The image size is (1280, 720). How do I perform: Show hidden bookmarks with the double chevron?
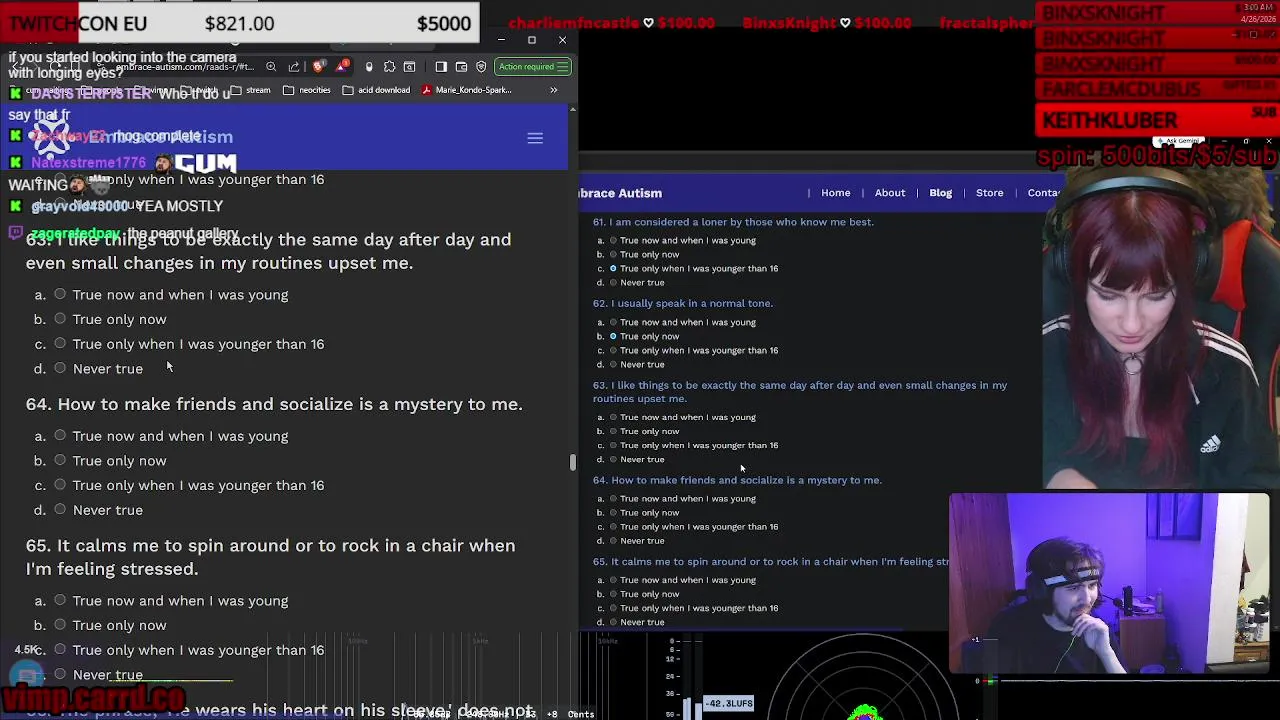click(x=553, y=90)
